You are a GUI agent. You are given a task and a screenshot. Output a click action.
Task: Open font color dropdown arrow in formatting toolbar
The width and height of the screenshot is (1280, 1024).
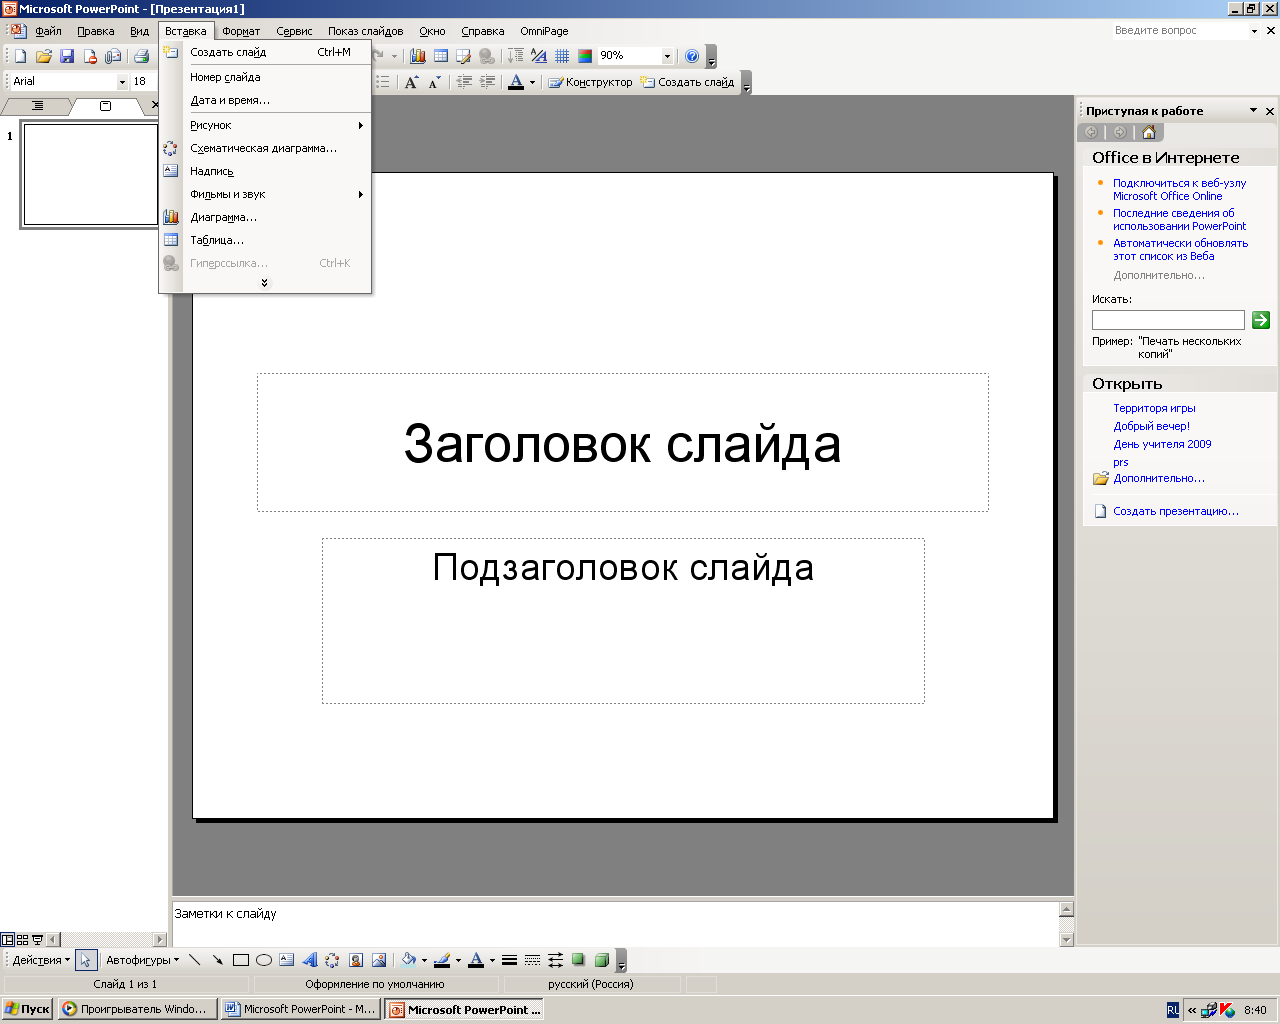coord(532,82)
